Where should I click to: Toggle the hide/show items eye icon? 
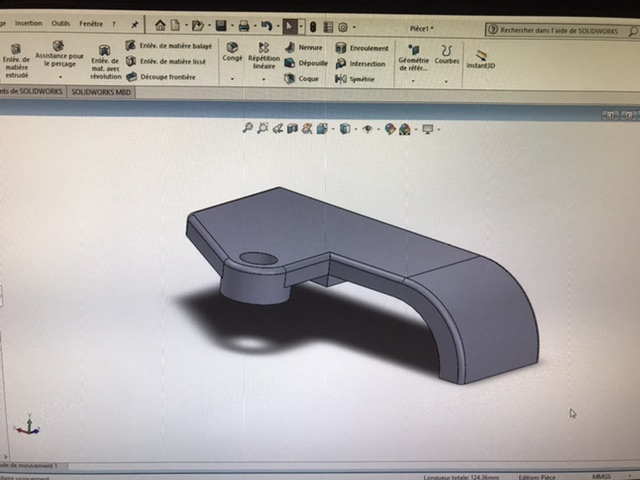(368, 129)
